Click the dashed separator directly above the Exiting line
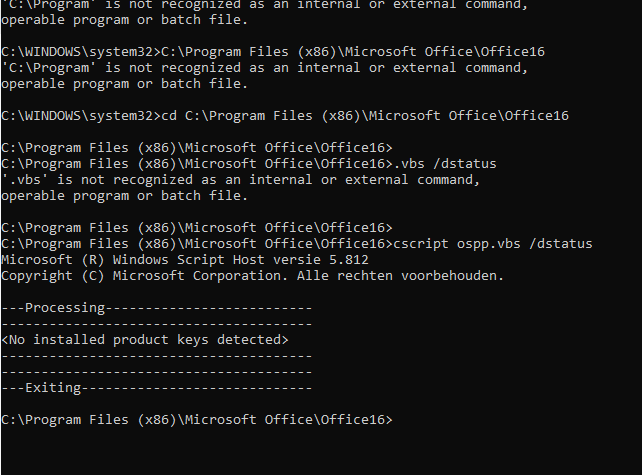This screenshot has height=475, width=642. coord(157,372)
